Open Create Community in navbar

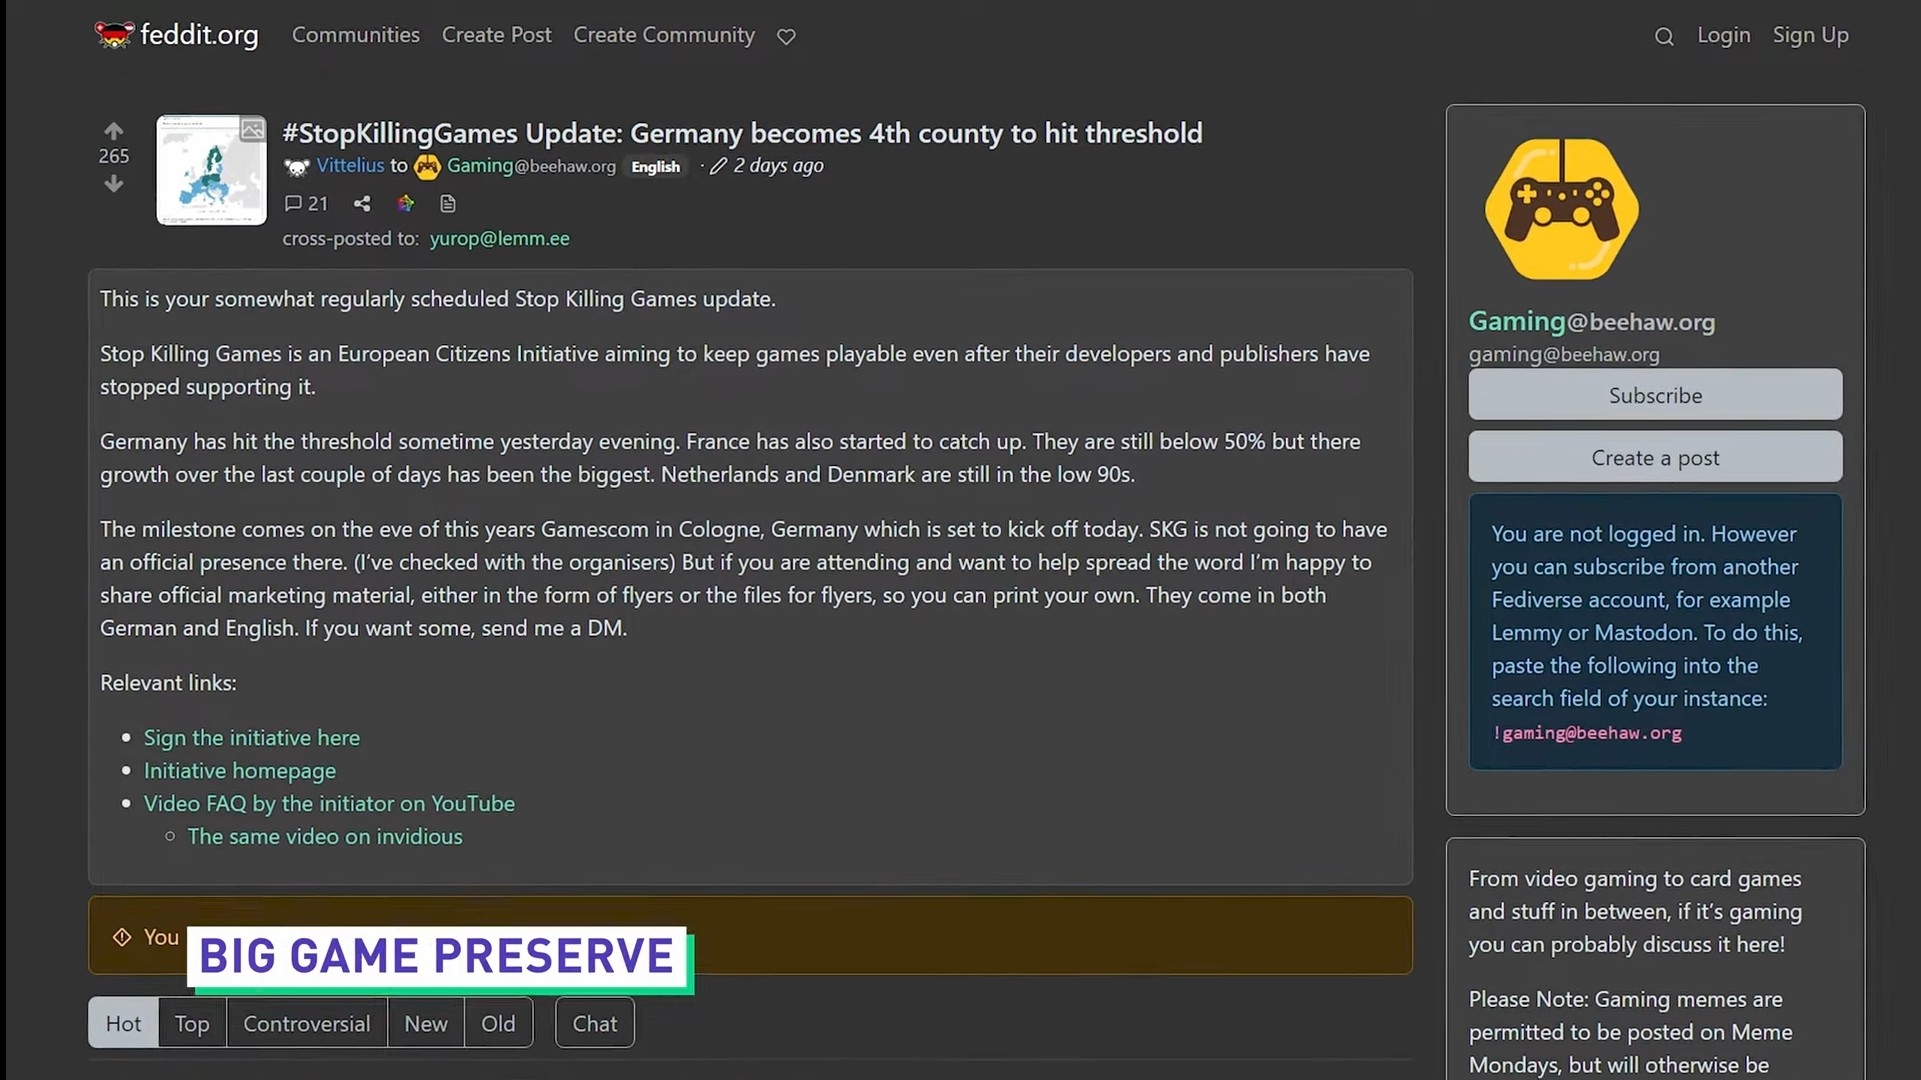point(663,35)
